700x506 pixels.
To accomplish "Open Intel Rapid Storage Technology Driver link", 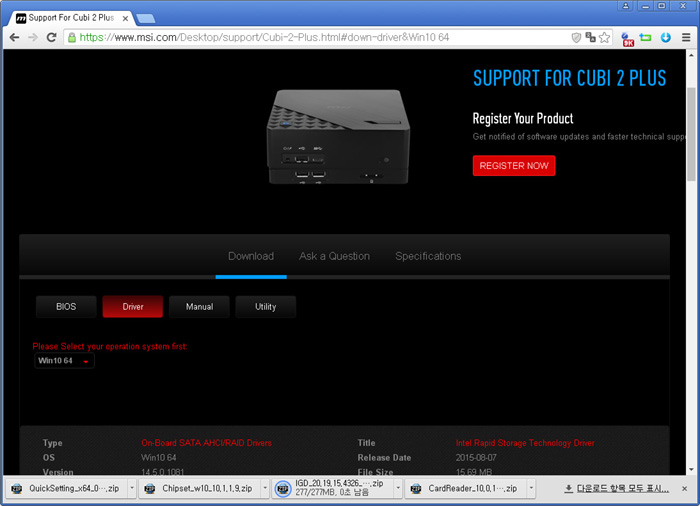I will pos(525,443).
